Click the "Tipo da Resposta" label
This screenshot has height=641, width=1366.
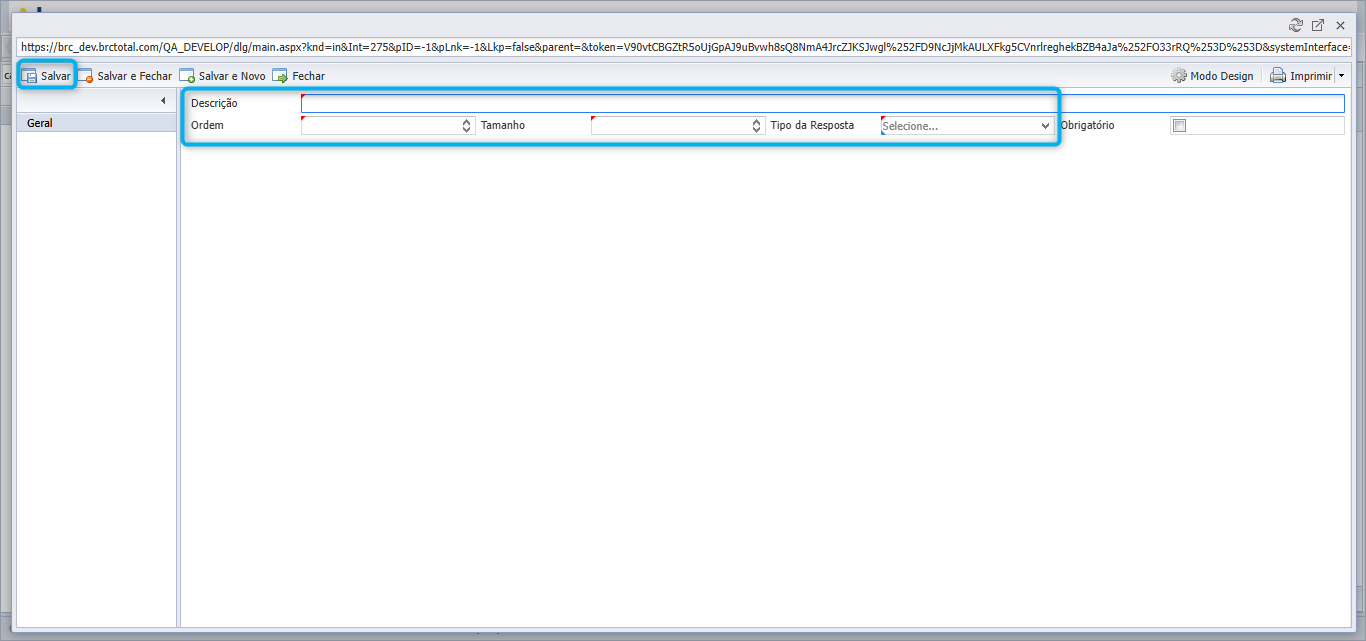812,126
